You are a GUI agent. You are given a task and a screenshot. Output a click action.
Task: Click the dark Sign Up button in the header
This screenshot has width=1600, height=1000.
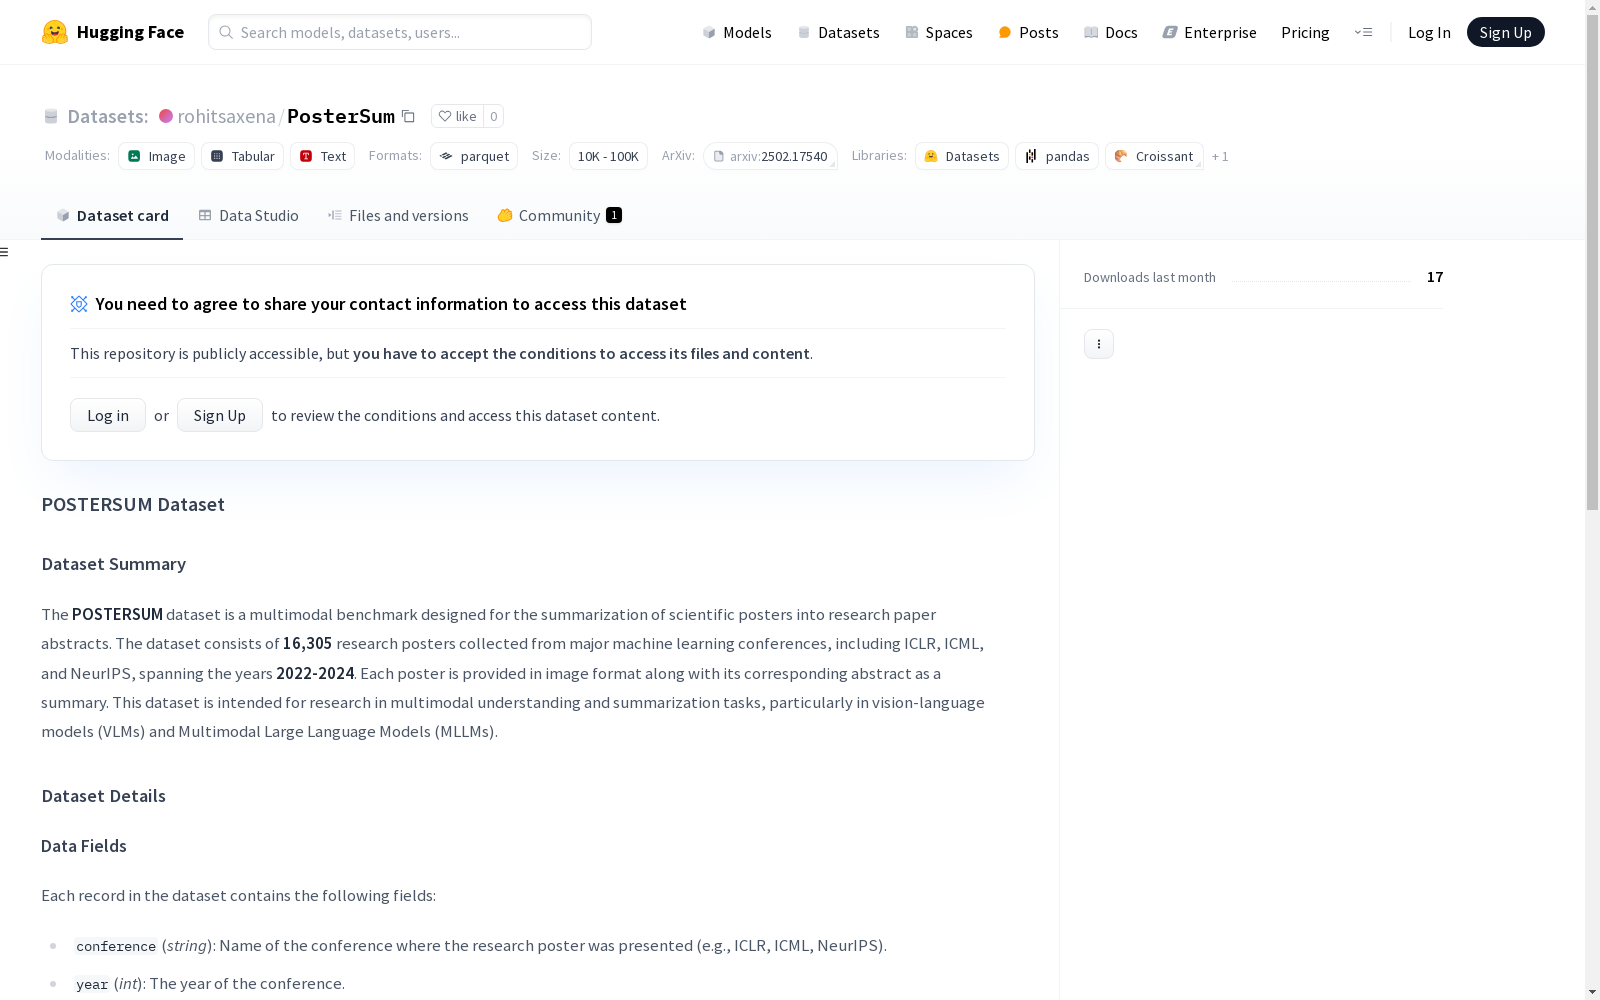(1505, 32)
